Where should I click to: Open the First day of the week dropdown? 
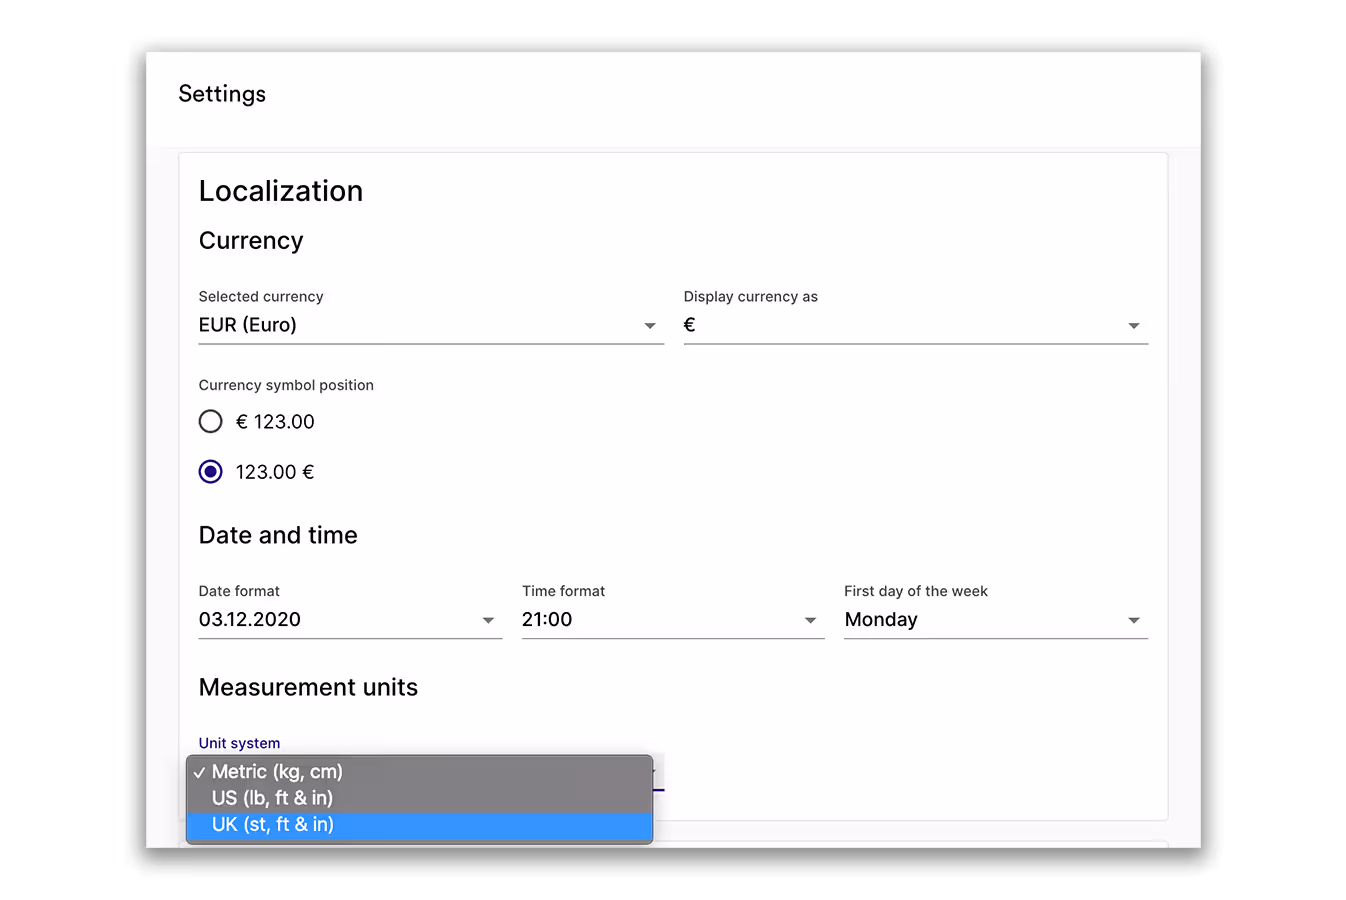[996, 620]
